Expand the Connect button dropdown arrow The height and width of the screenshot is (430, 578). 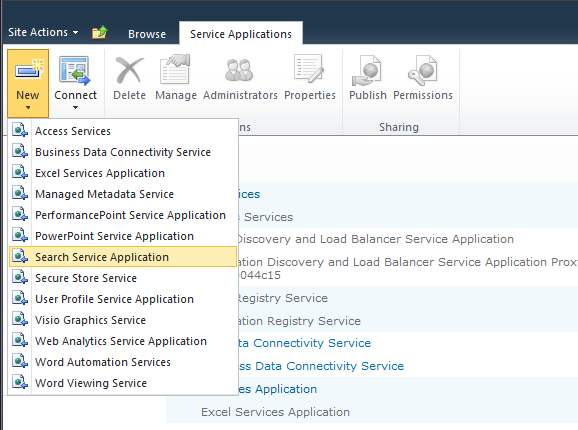point(75,108)
